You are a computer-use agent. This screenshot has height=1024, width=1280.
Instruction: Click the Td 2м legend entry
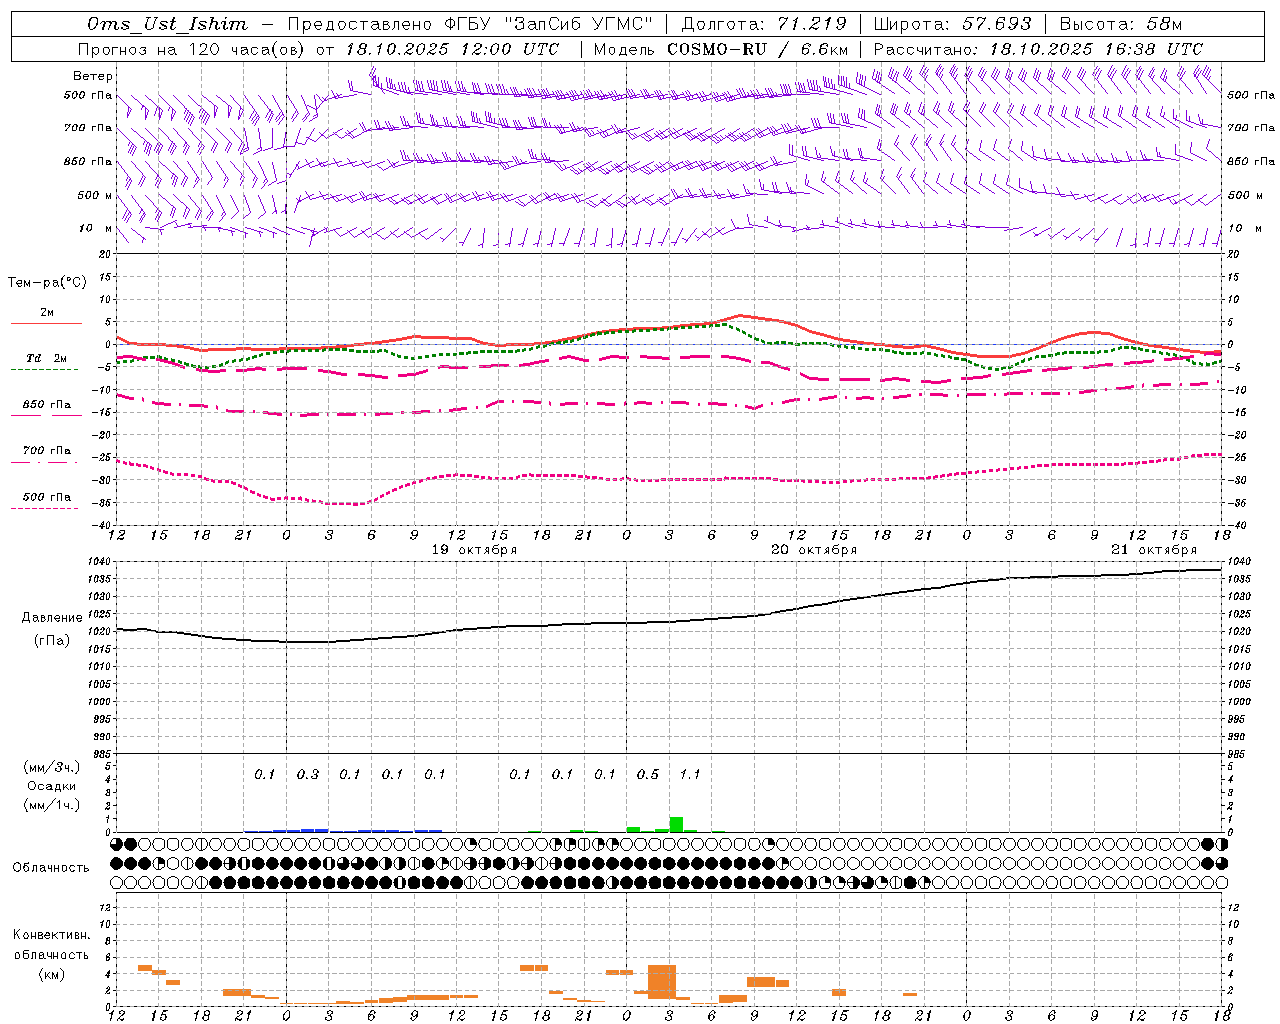[x=46, y=358]
